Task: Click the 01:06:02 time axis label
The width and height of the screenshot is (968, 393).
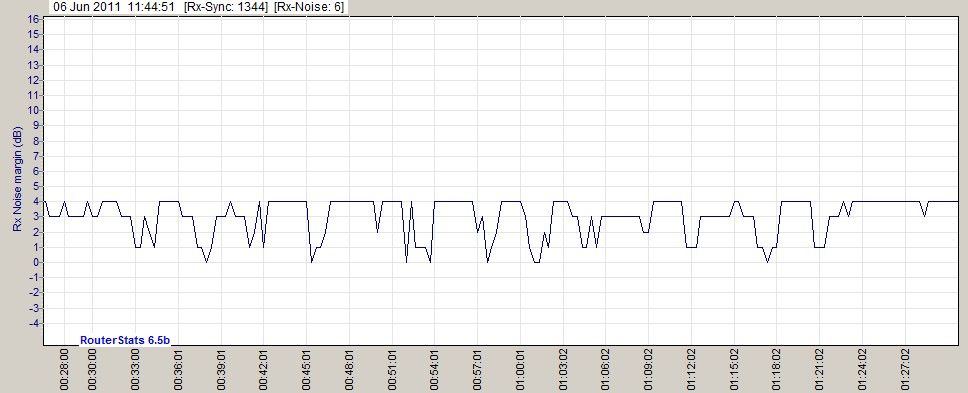Action: pyautogui.click(x=606, y=369)
